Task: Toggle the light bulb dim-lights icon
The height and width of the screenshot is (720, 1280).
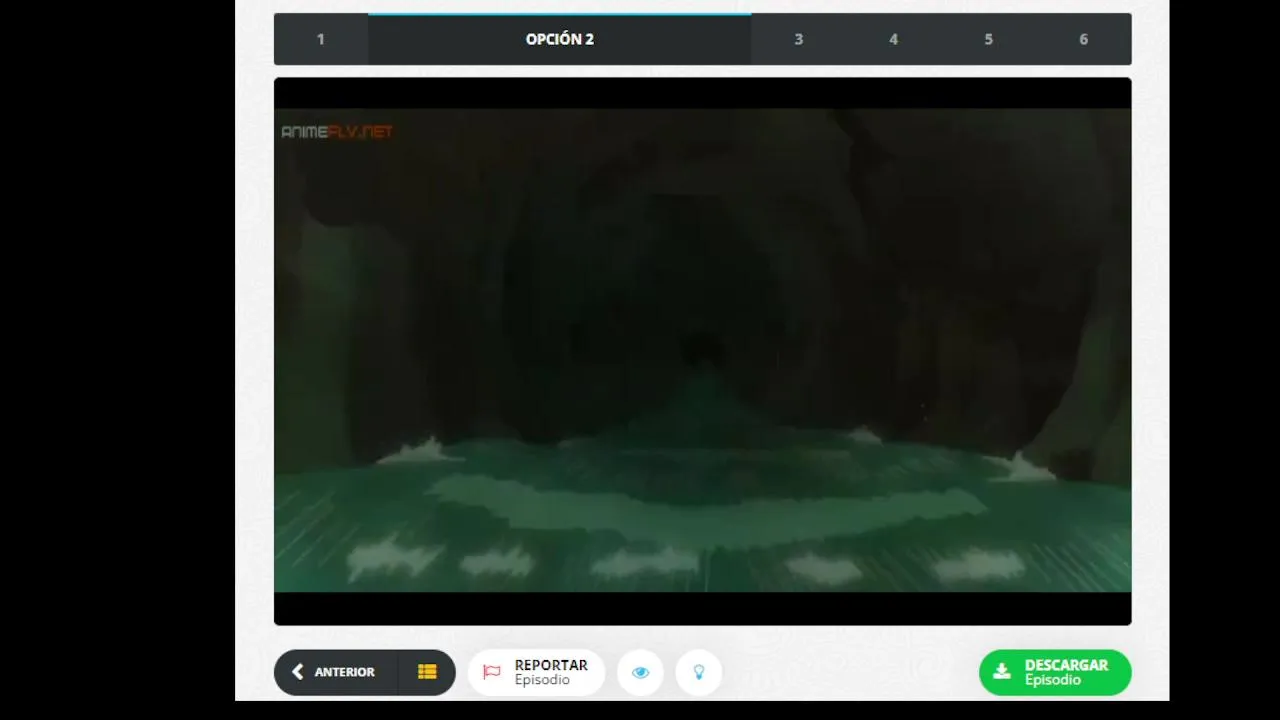Action: click(x=699, y=672)
